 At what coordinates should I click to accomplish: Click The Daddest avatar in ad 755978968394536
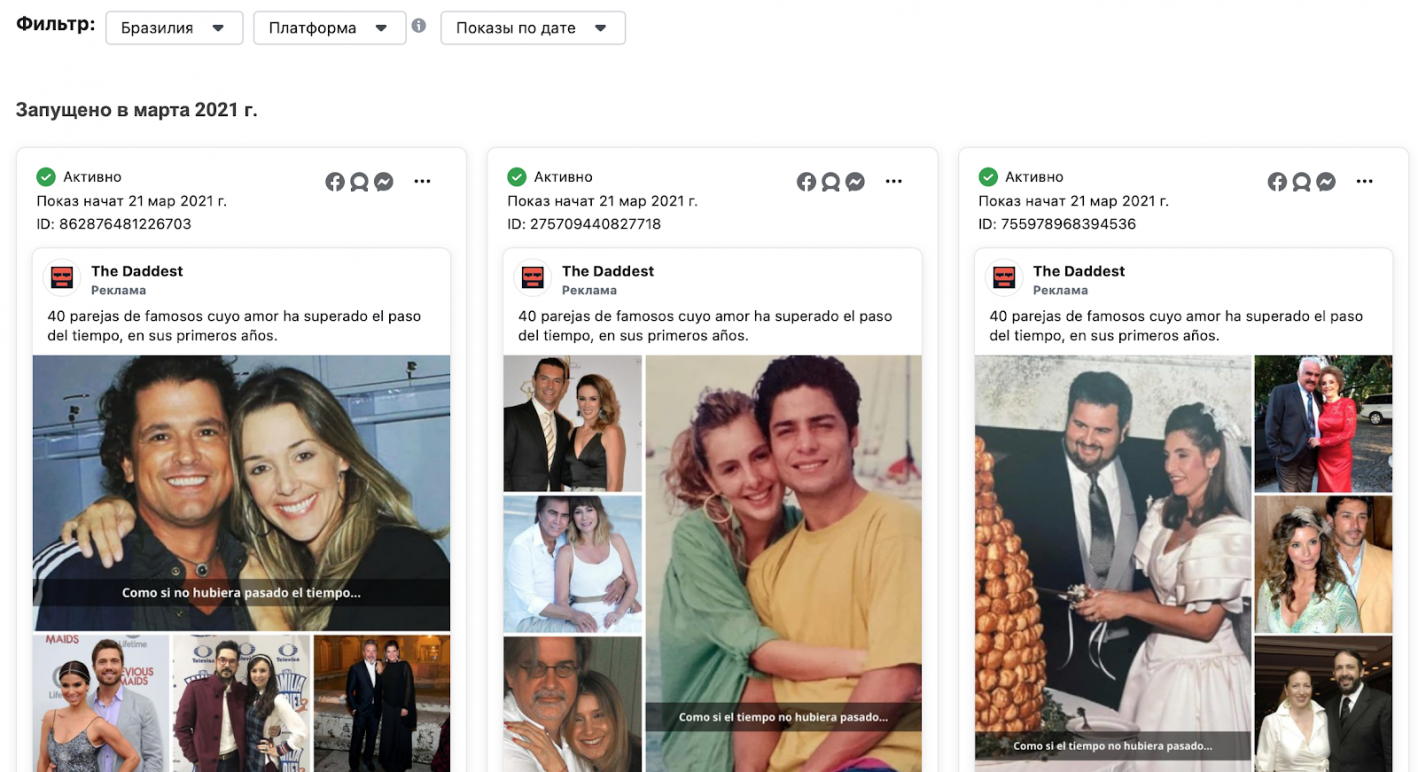tap(1004, 278)
